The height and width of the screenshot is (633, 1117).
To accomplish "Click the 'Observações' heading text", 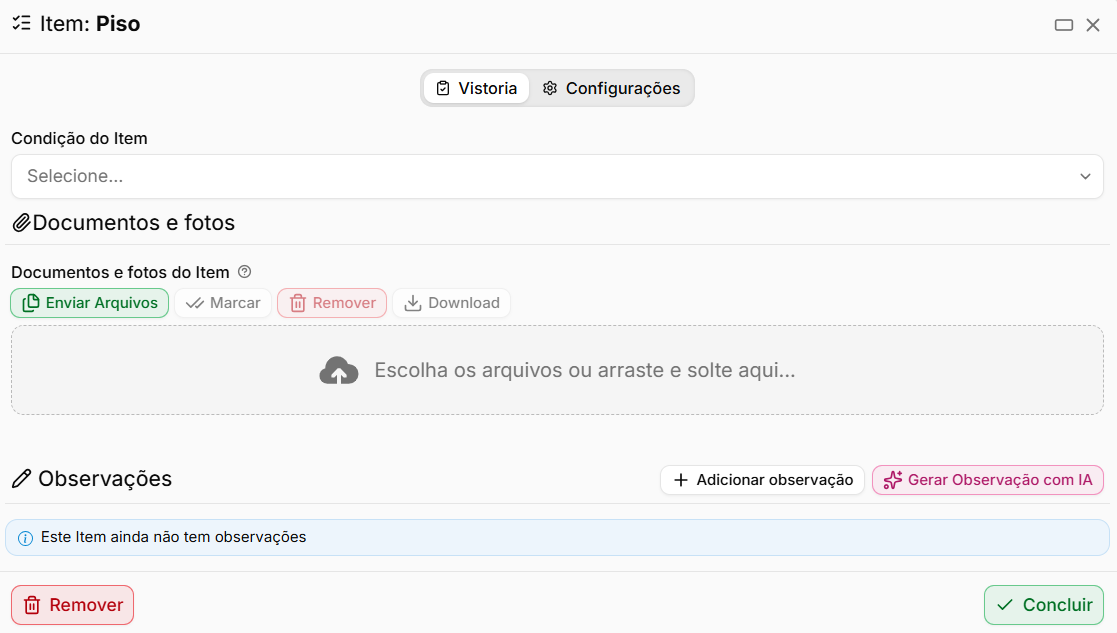I will 105,478.
